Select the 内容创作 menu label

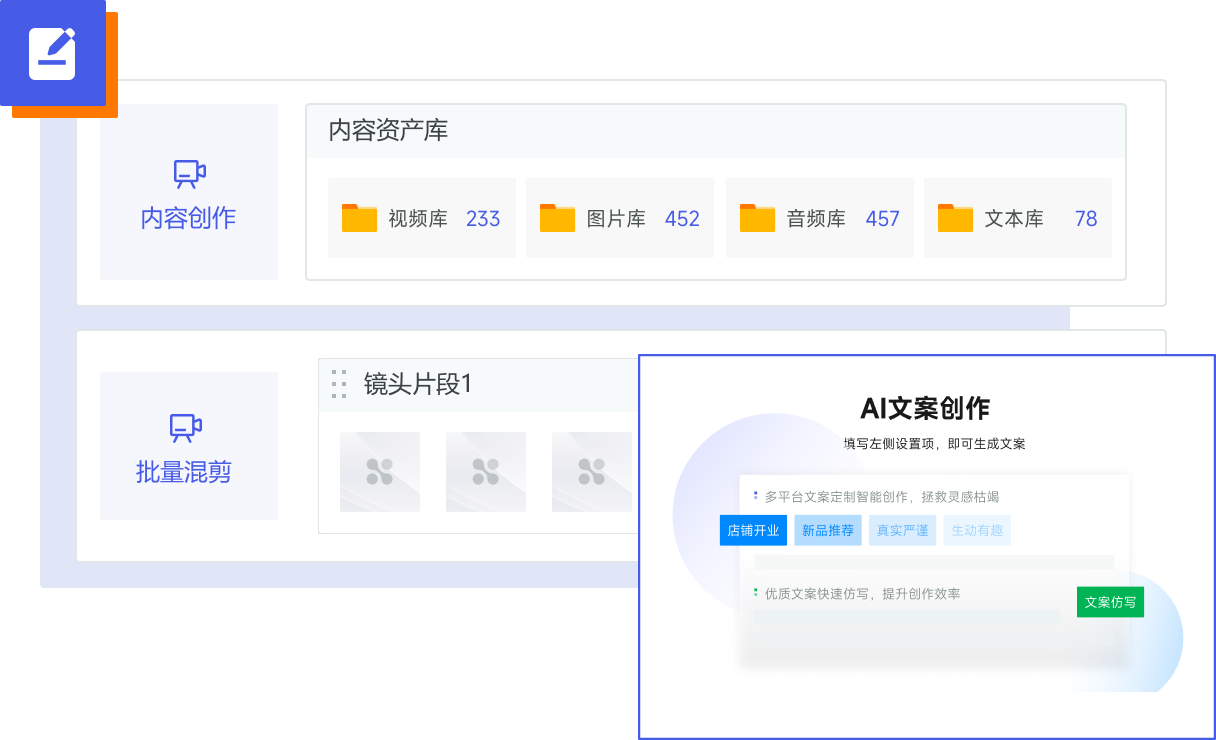tap(188, 218)
